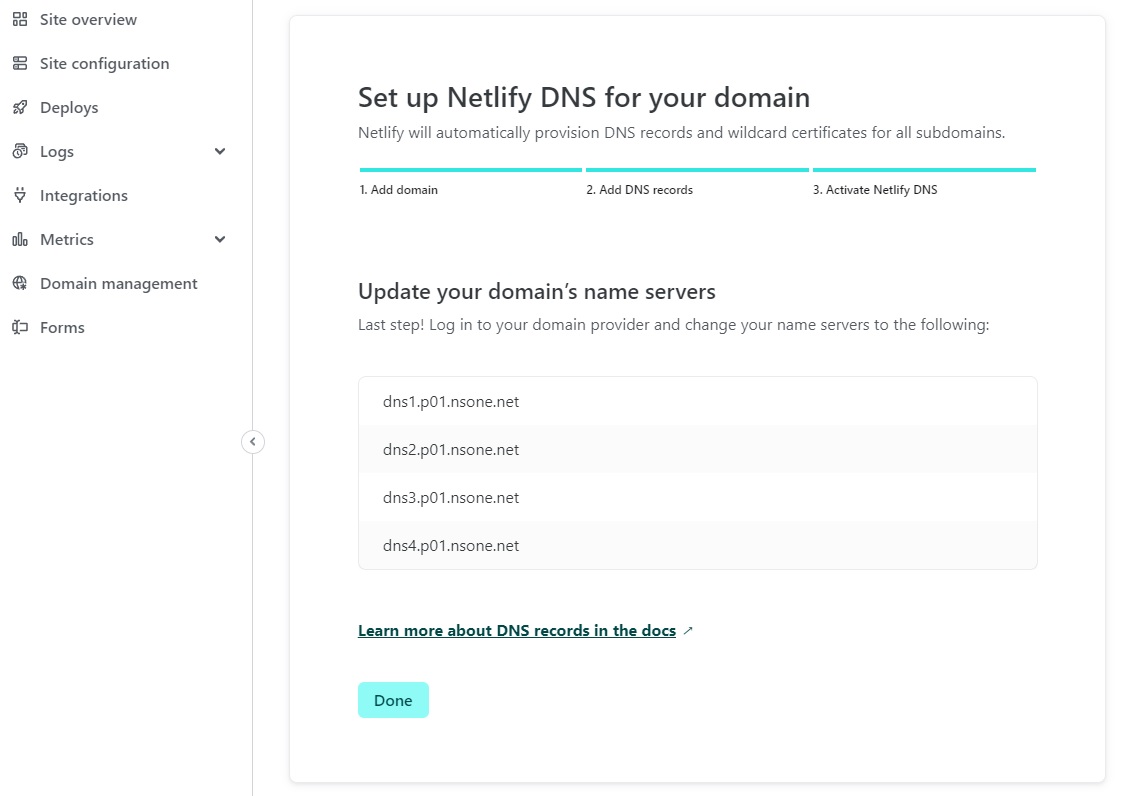1121x796 pixels.
Task: Click the Domain management globe icon
Action: pos(20,283)
